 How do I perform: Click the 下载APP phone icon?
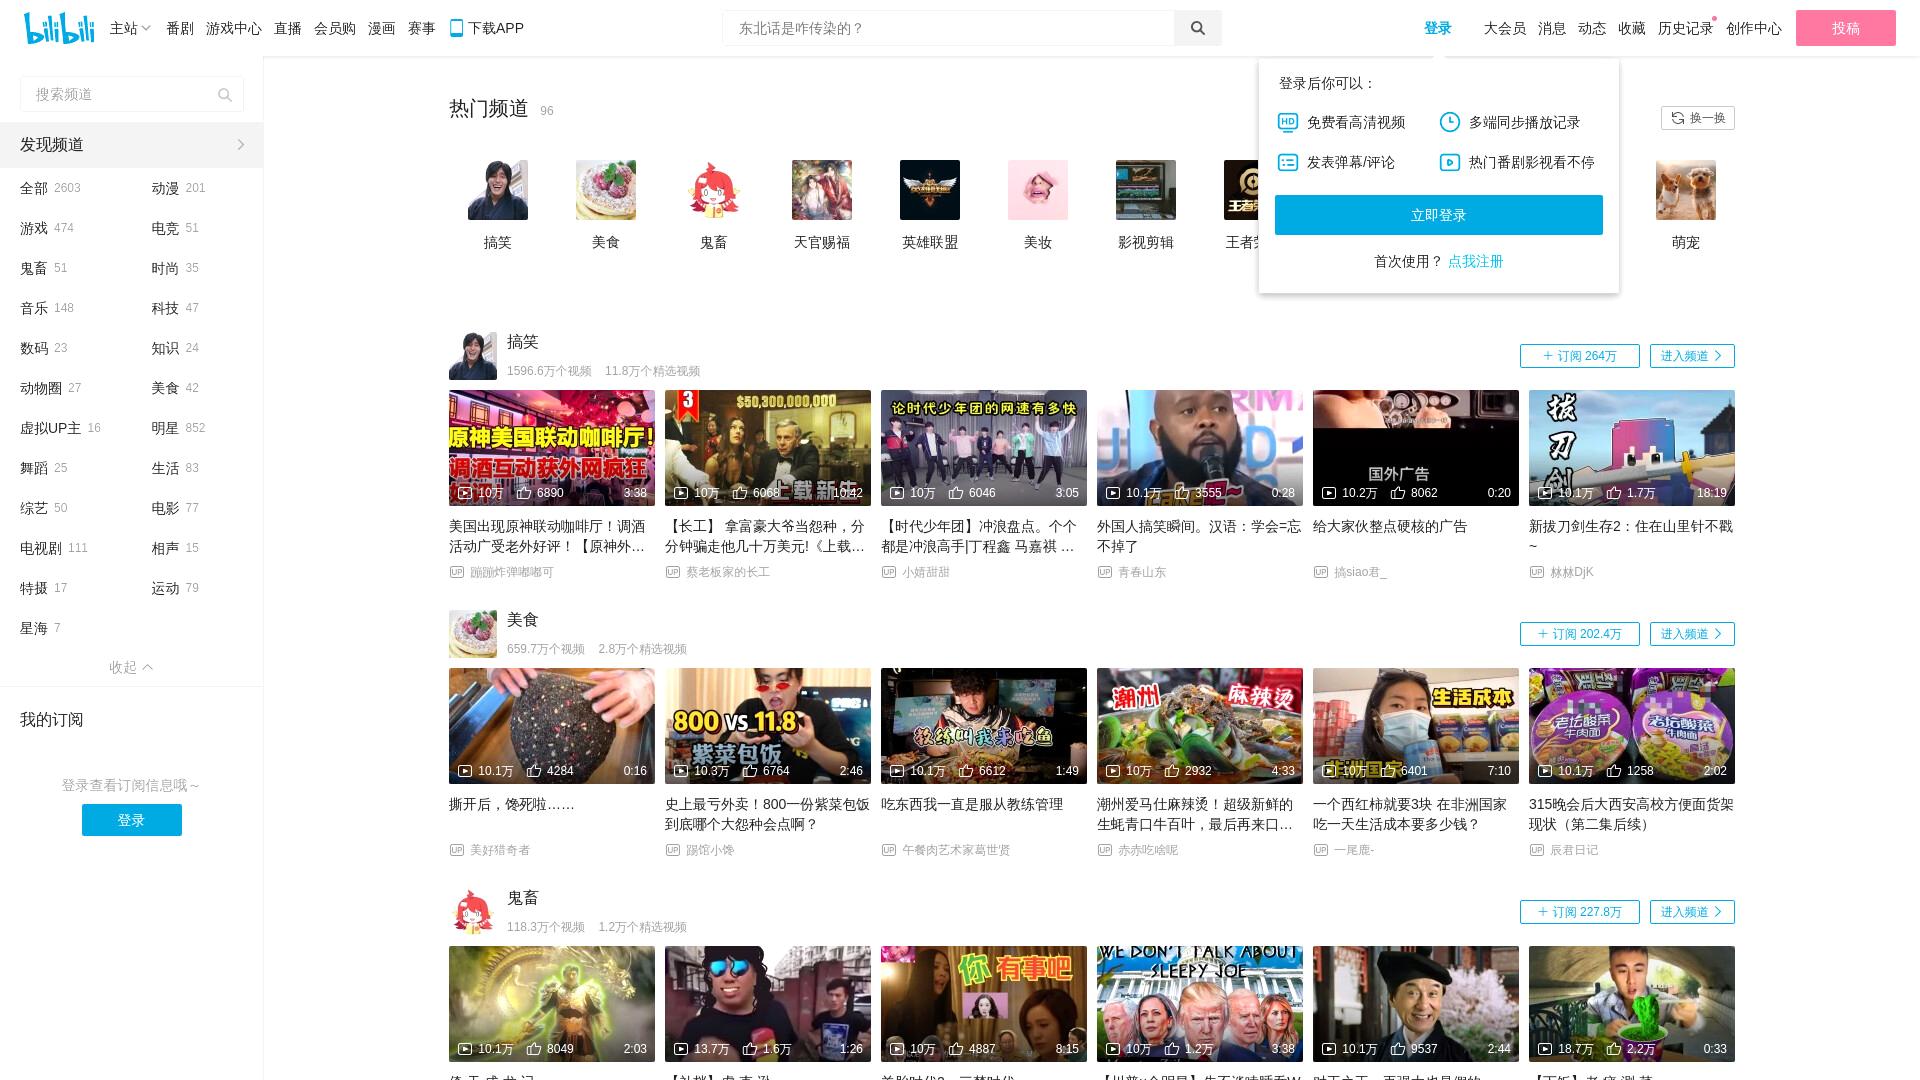pos(456,28)
